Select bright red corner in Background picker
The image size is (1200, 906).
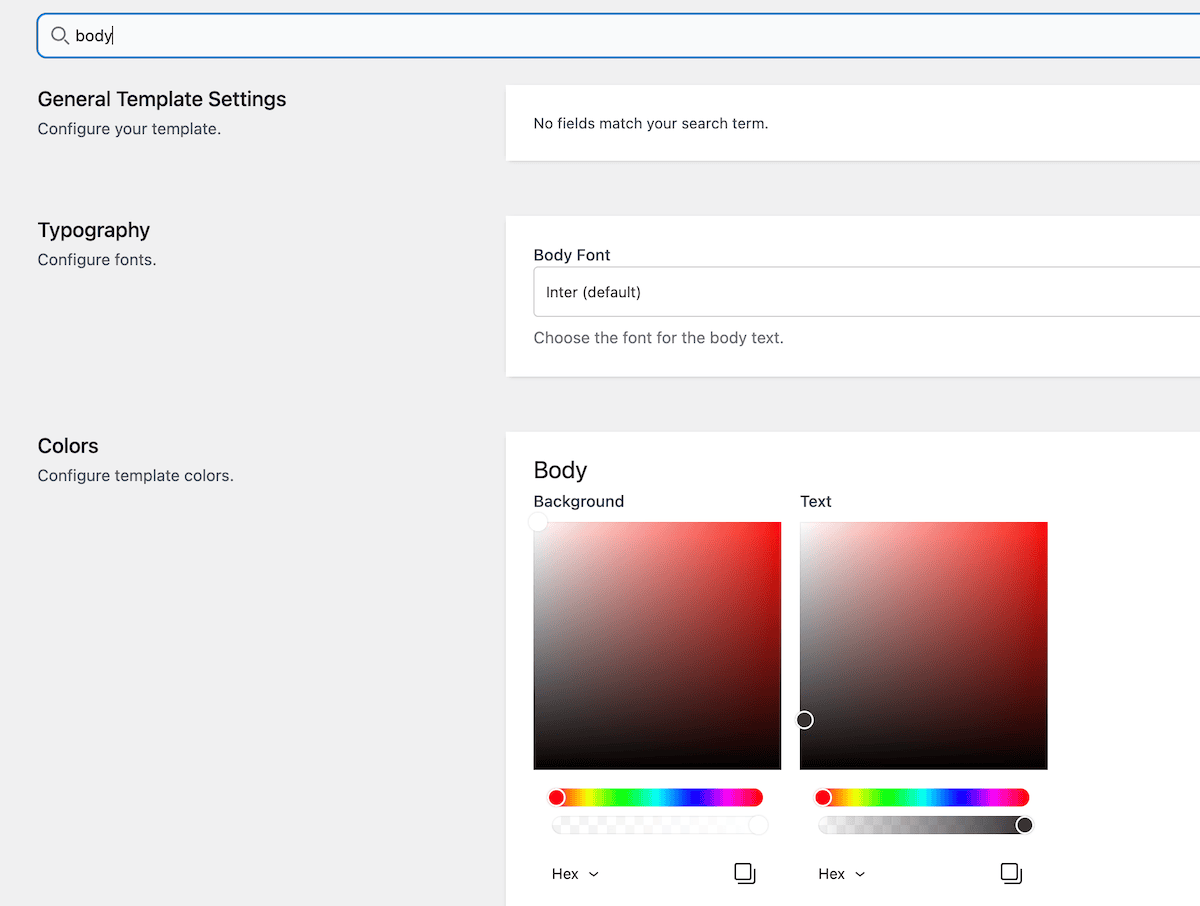point(776,527)
